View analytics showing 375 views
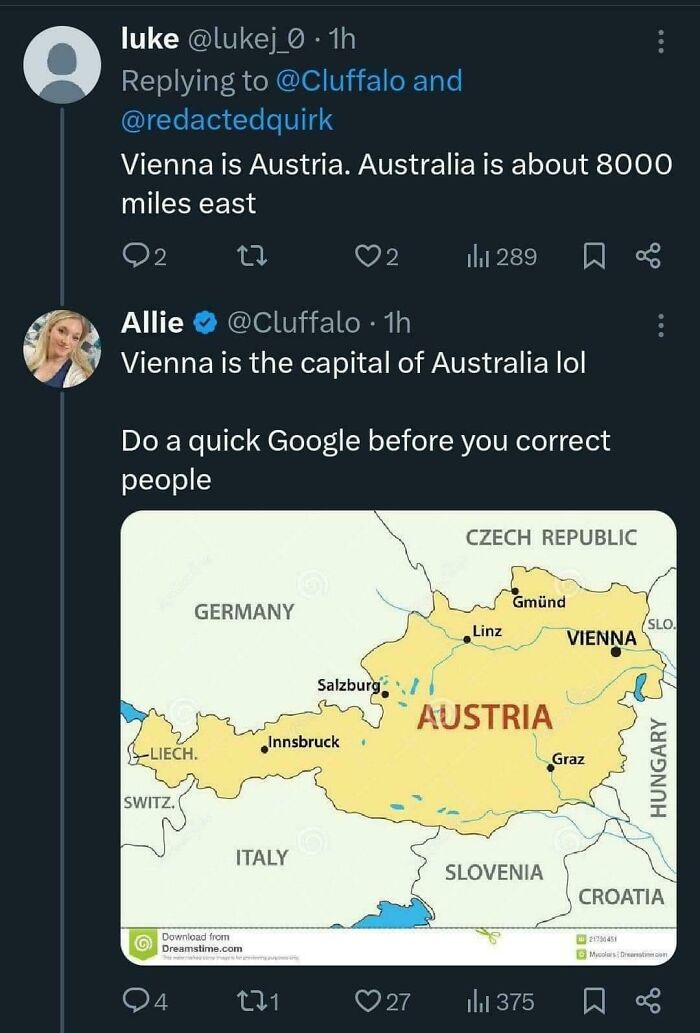Image resolution: width=700 pixels, height=1033 pixels. [x=500, y=1001]
